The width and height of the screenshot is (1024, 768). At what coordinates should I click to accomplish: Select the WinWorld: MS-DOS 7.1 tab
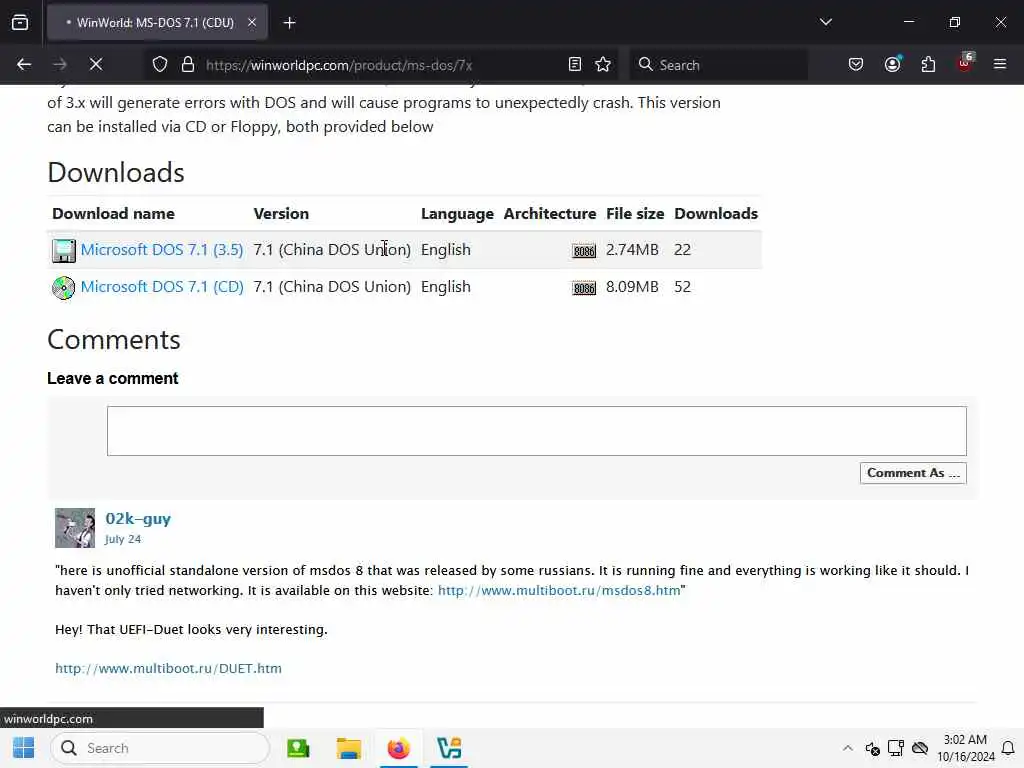157,23
